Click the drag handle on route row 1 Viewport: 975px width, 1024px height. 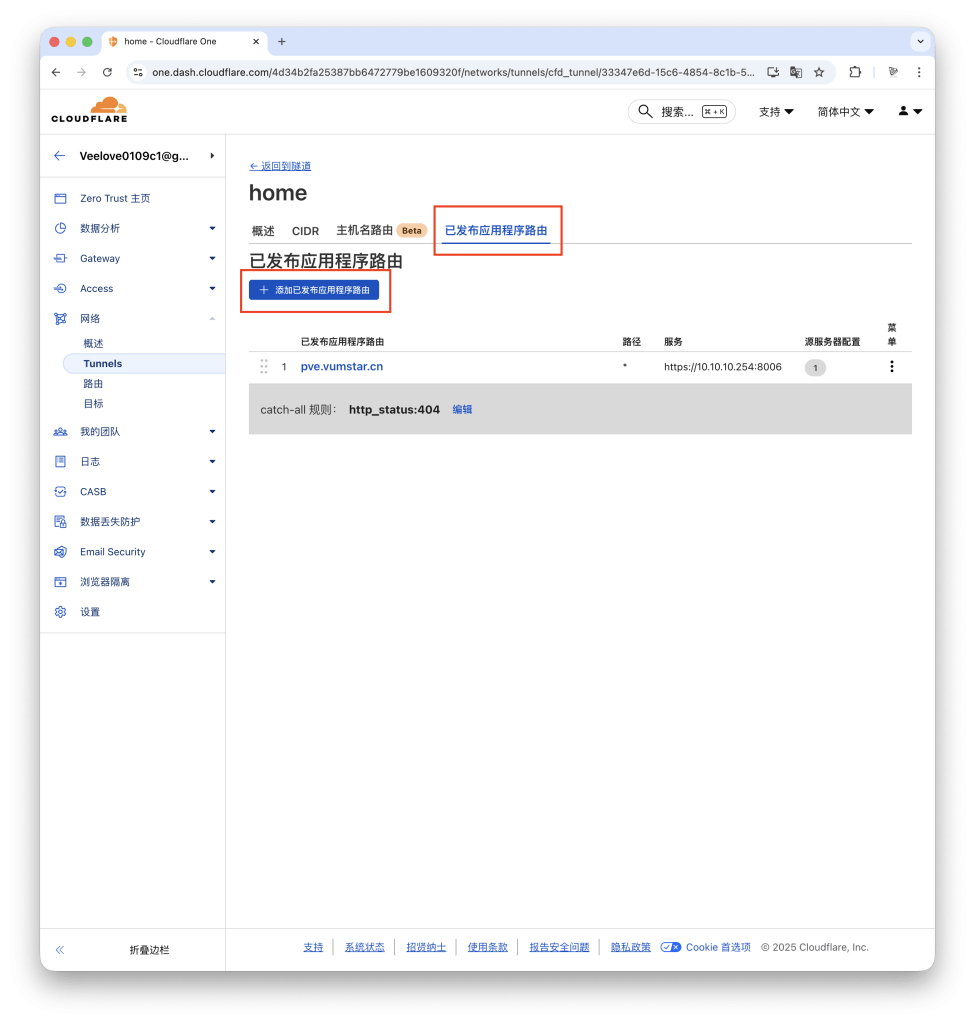click(264, 367)
